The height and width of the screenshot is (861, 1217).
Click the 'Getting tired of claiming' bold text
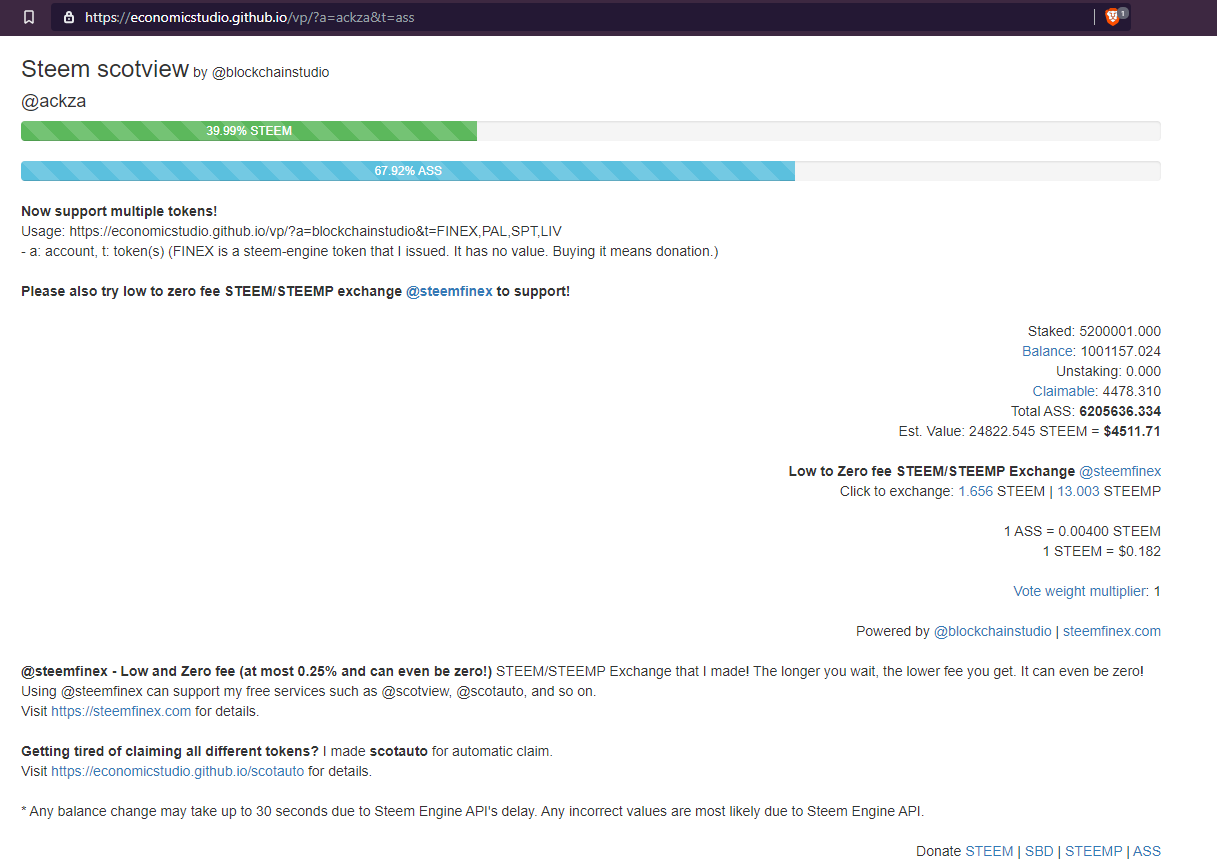(x=170, y=751)
